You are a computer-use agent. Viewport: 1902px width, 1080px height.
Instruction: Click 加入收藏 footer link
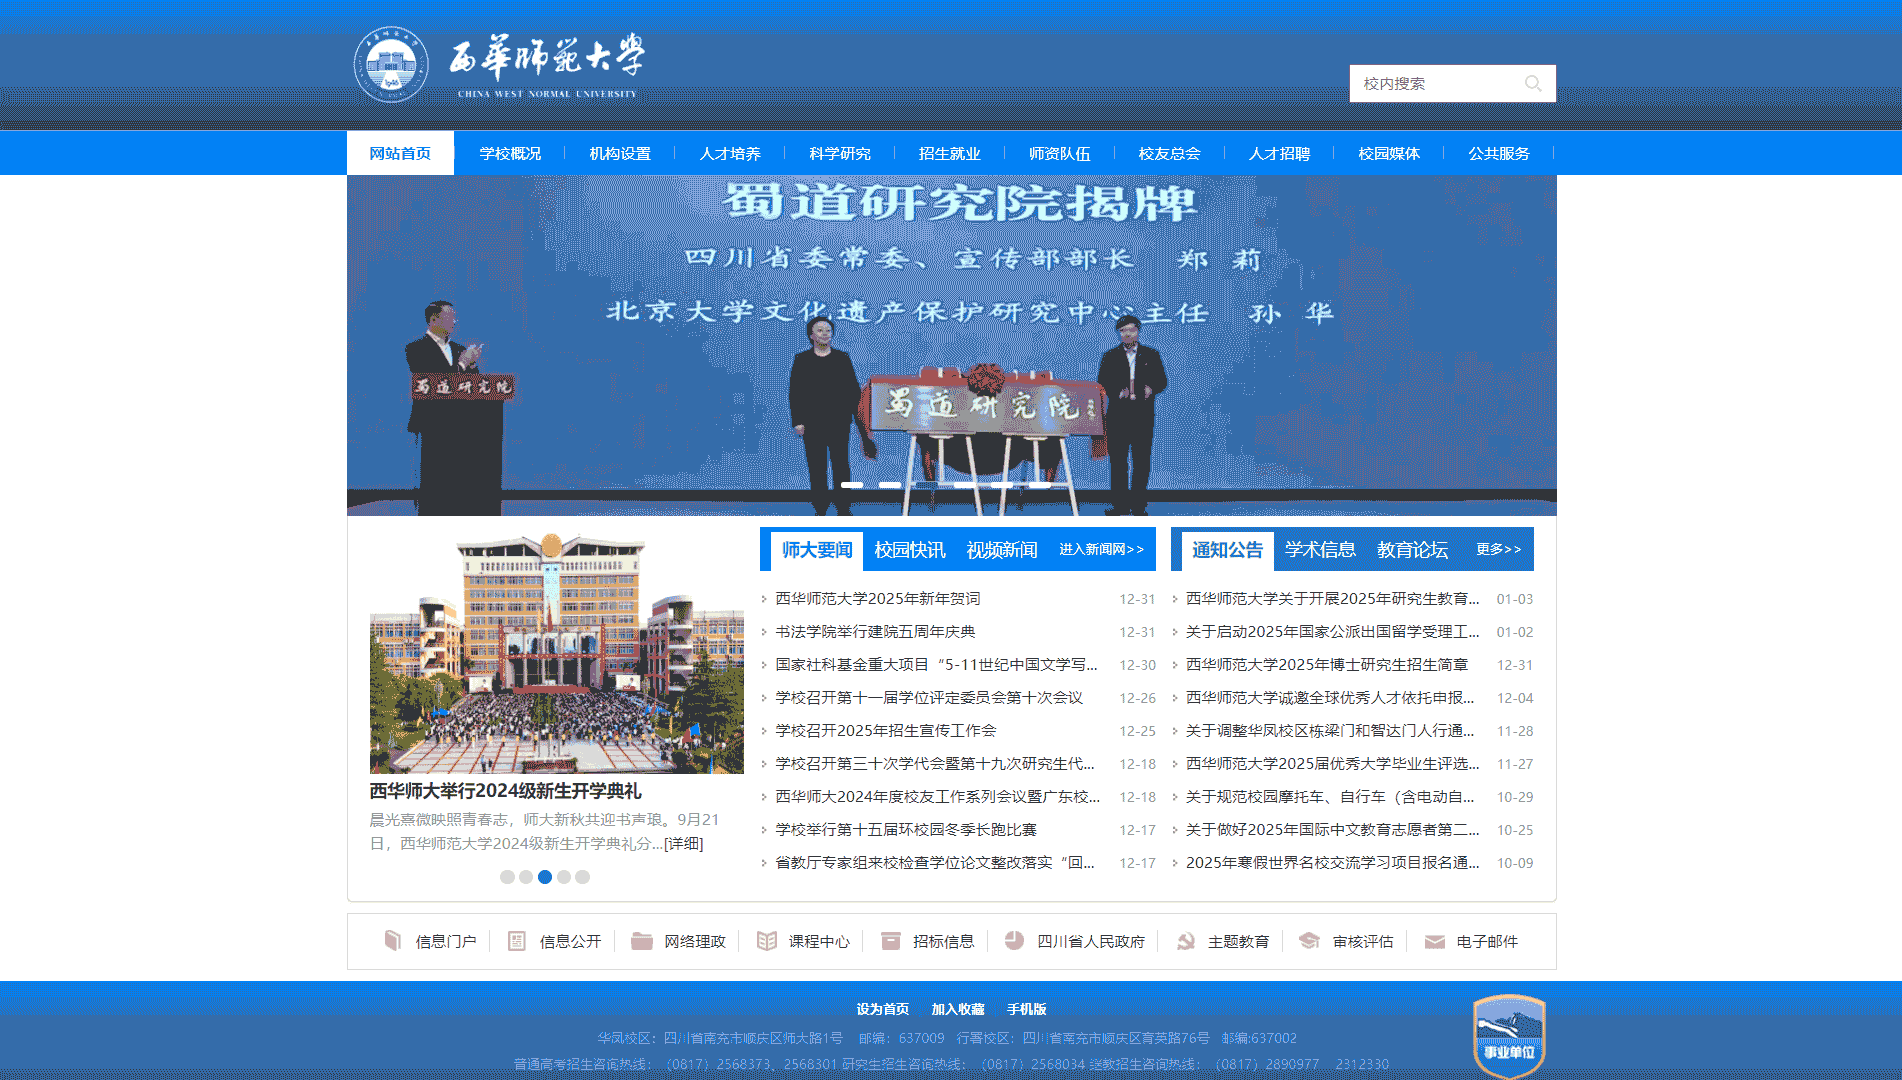[958, 1009]
